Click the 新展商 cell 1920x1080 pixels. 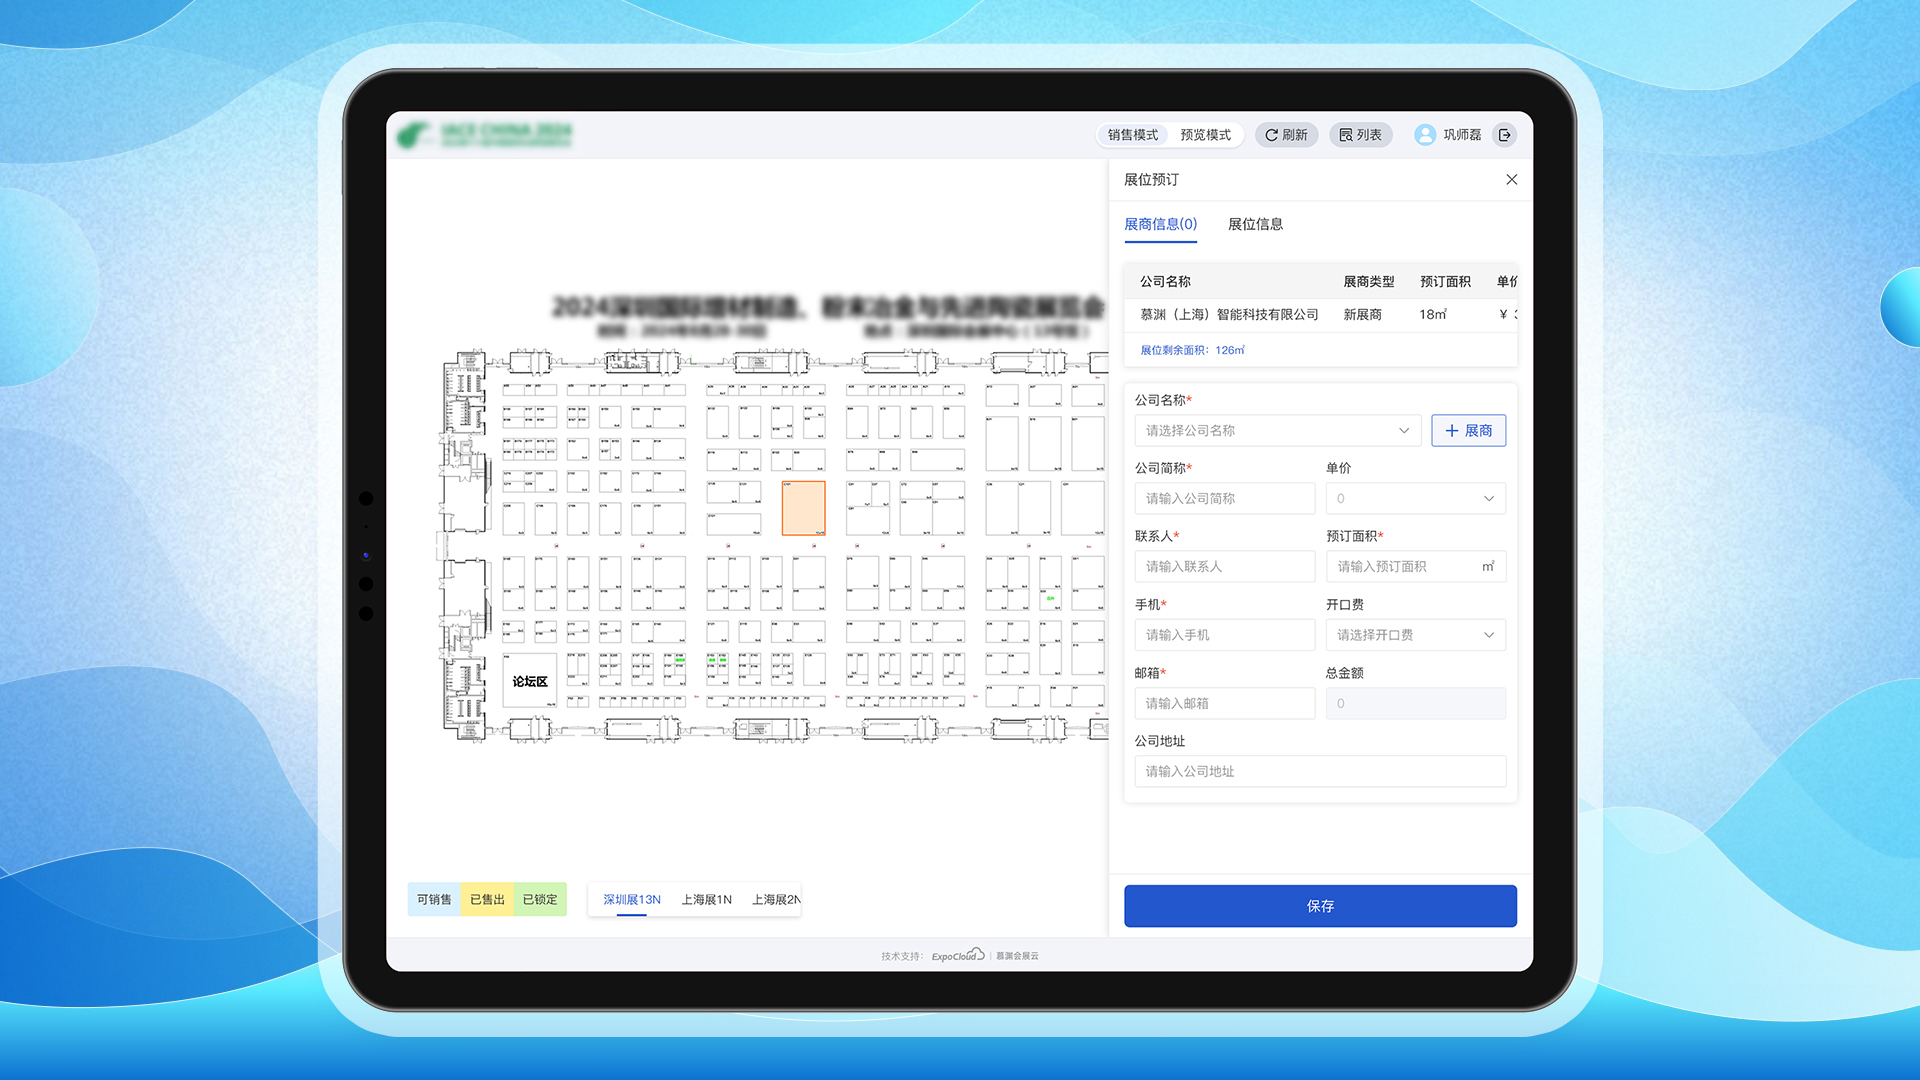(x=1362, y=315)
